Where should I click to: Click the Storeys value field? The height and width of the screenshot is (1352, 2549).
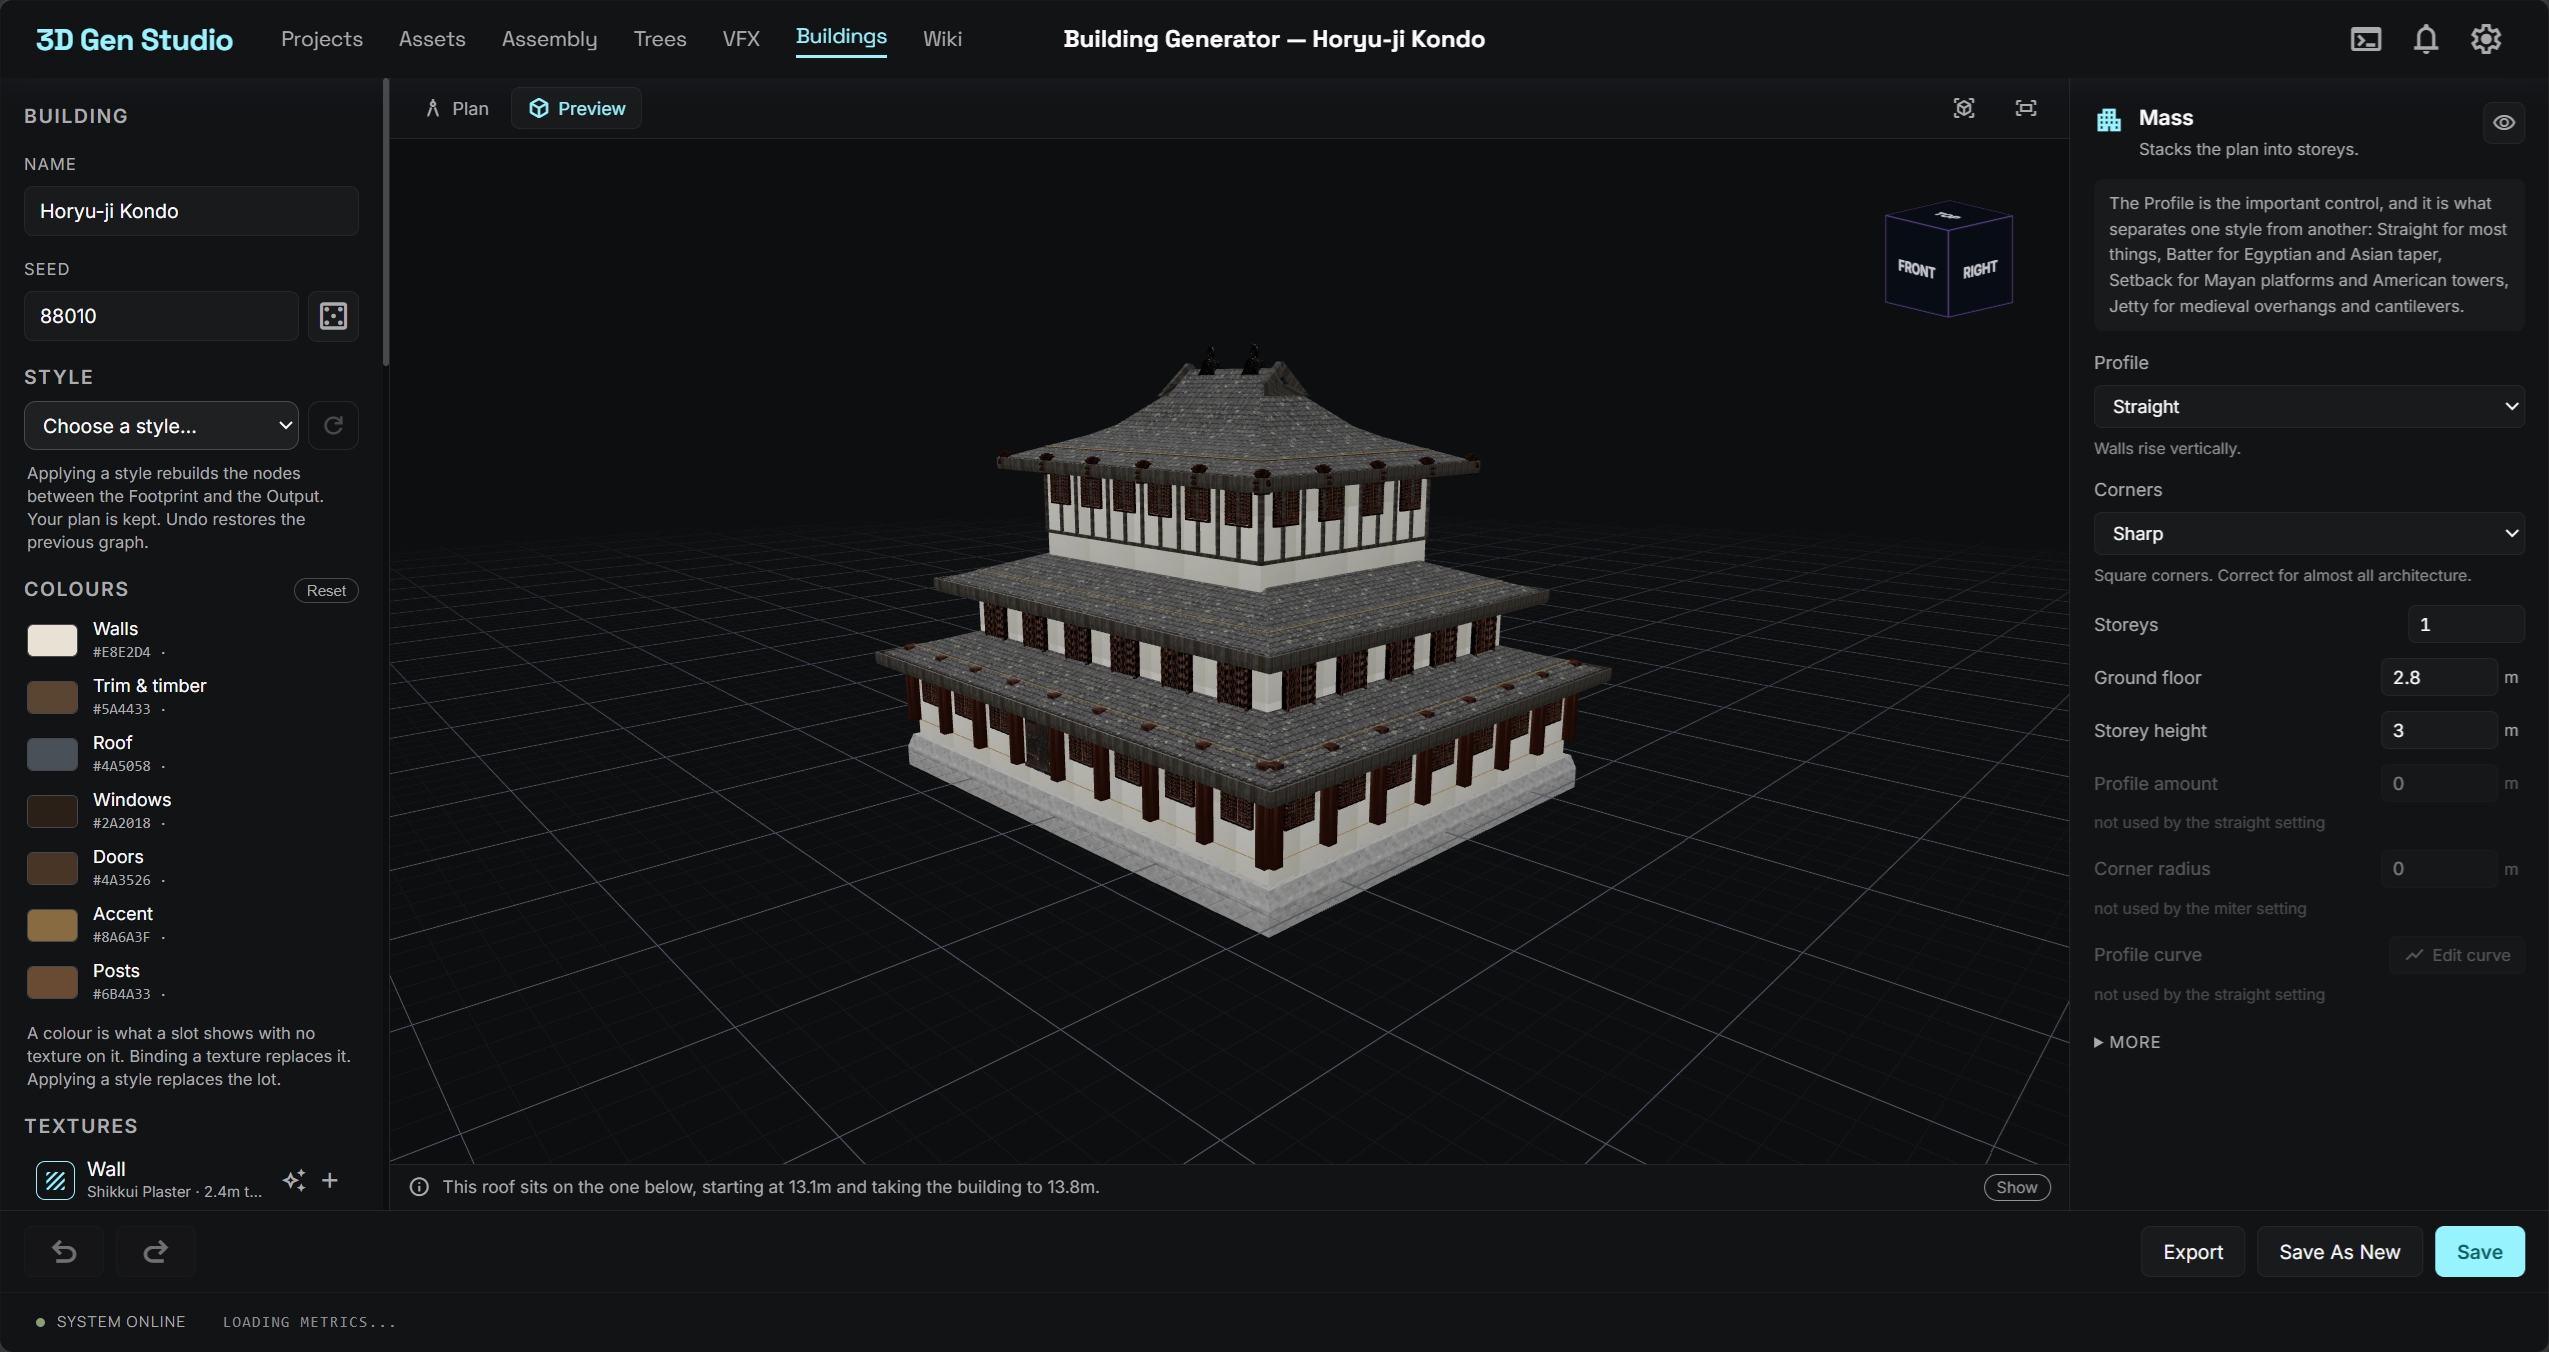click(2466, 624)
